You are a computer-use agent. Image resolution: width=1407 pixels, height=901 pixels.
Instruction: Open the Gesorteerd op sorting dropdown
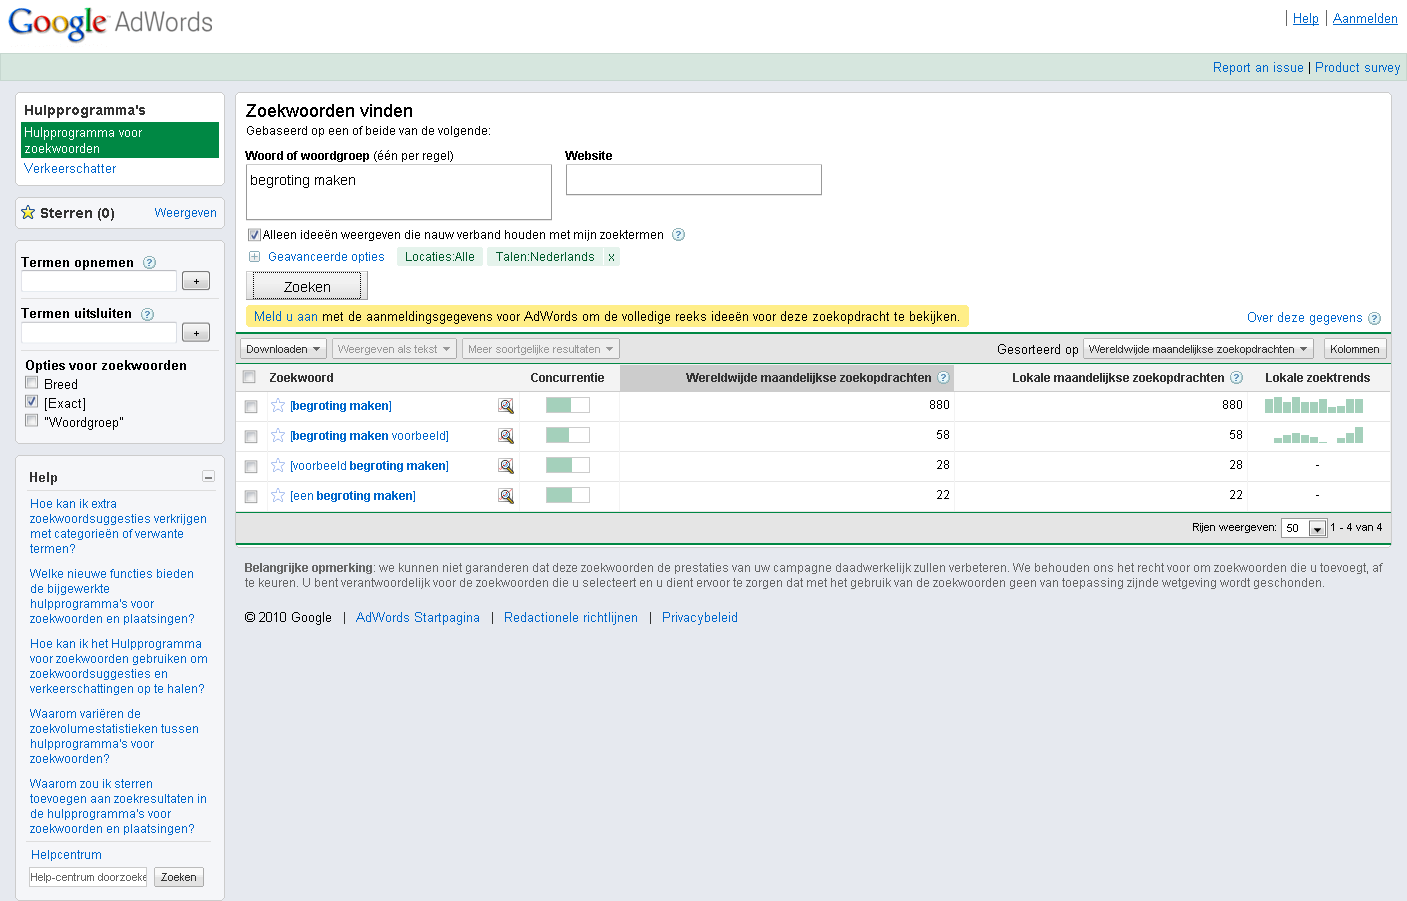[x=1198, y=349]
